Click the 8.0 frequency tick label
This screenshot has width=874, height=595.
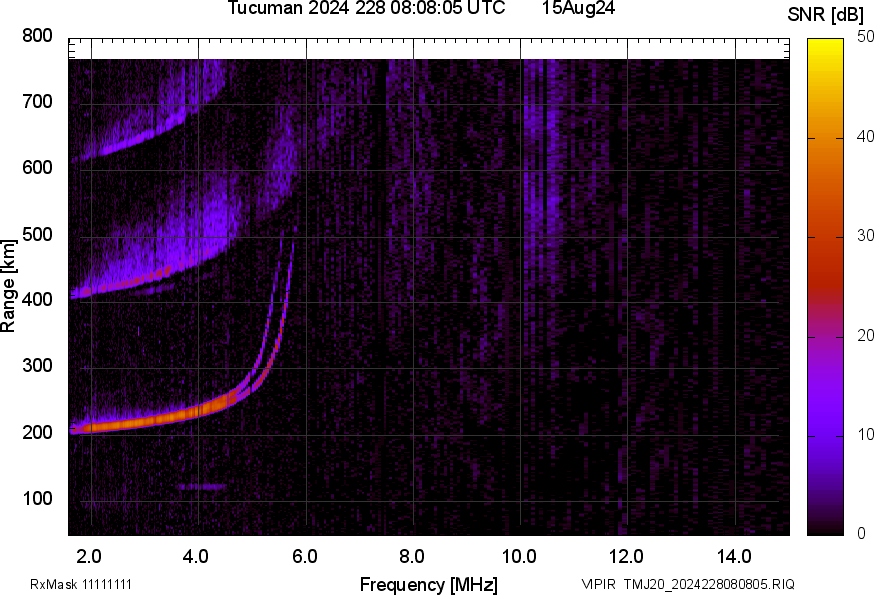(412, 557)
